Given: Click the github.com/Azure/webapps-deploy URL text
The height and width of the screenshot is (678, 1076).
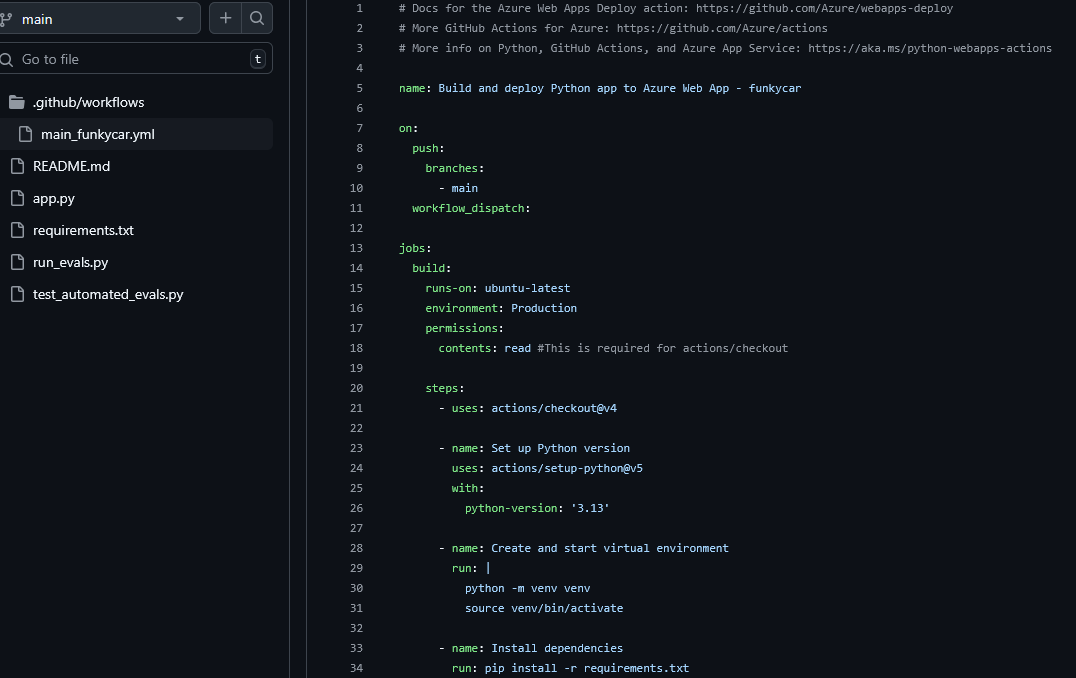Looking at the screenshot, I should pyautogui.click(x=824, y=8).
